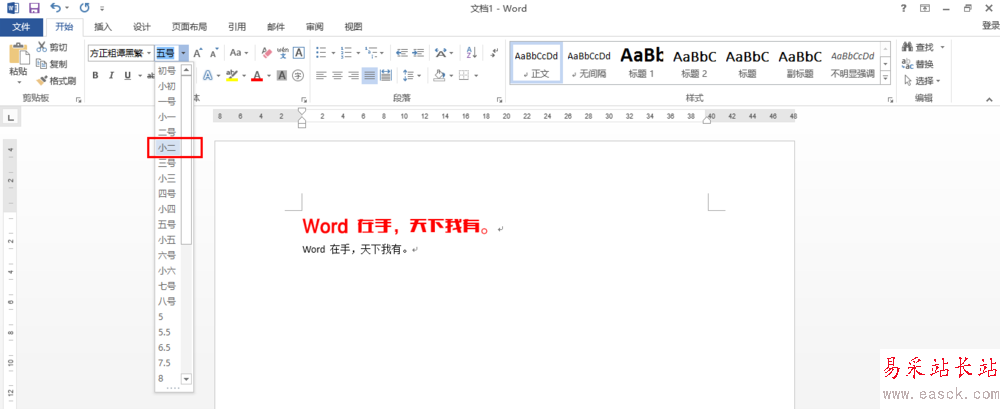Decrease font size with shrink font icon
Image resolution: width=1000 pixels, height=409 pixels.
[x=214, y=52]
